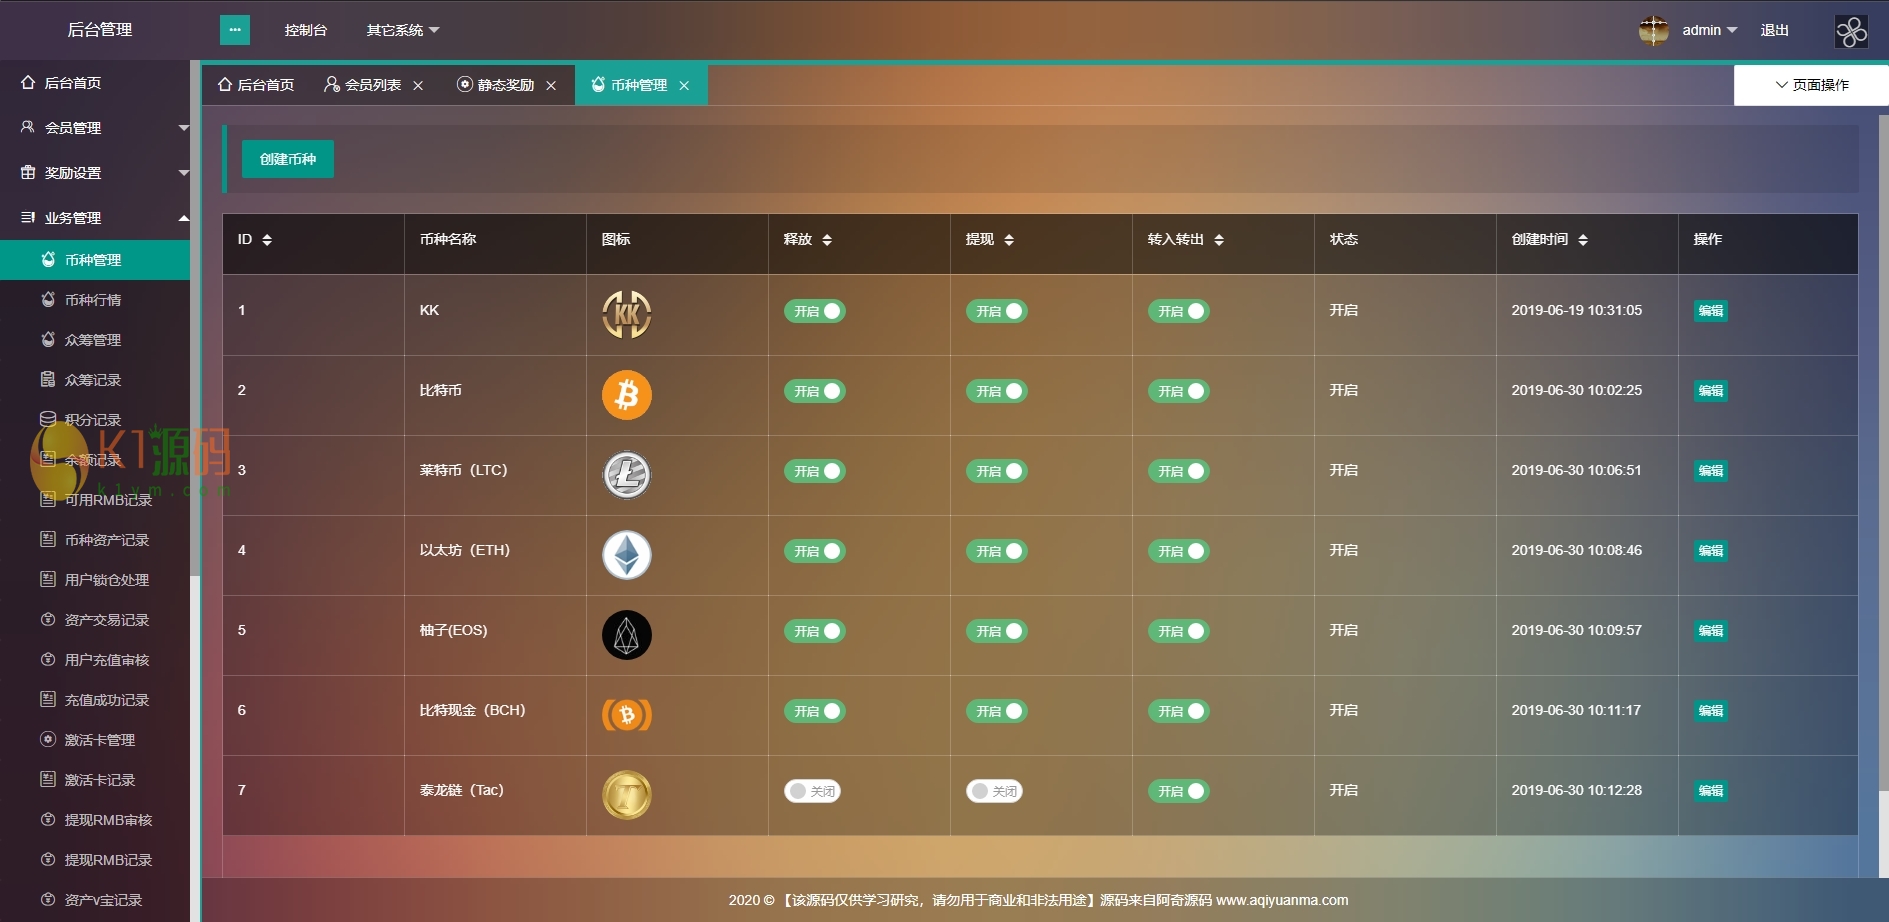Sort table by ID column
Viewport: 1889px width, 922px height.
point(267,240)
